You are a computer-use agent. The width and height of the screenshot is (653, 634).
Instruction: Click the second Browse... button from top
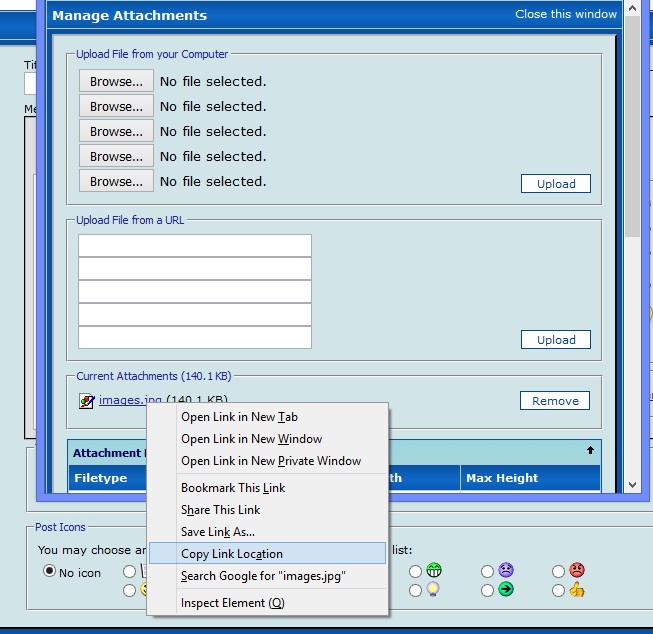pyautogui.click(x=116, y=106)
